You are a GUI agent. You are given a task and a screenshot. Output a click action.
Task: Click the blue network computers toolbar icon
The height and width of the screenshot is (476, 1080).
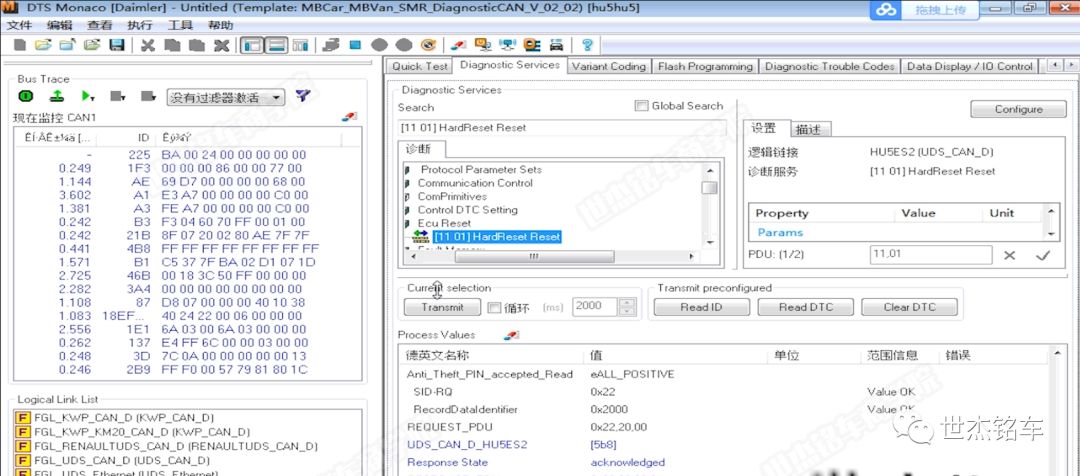[508, 45]
